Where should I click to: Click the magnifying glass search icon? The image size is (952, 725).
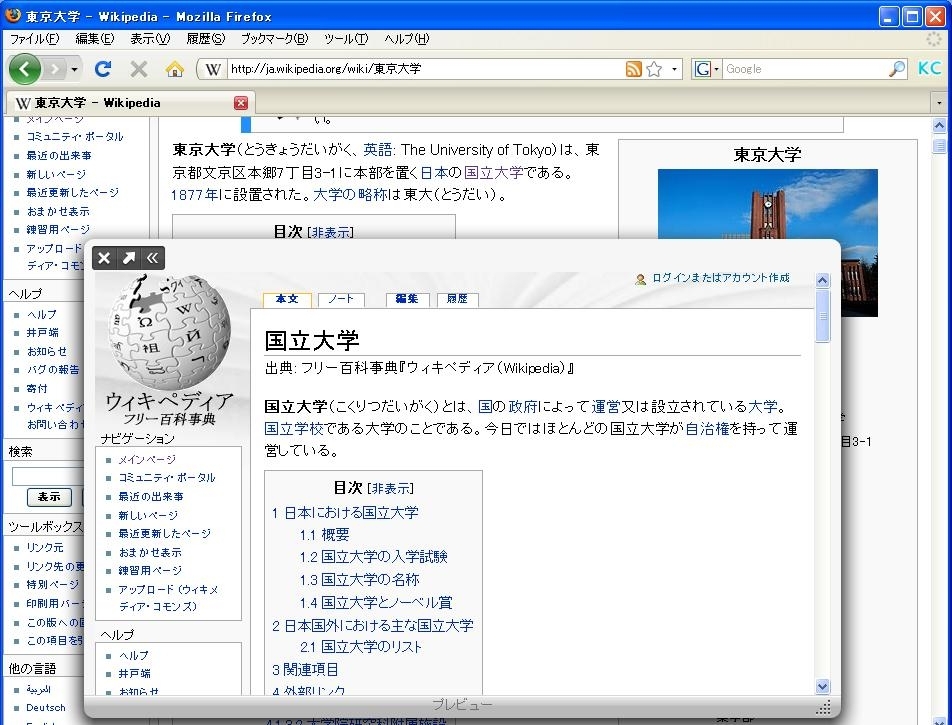click(897, 69)
